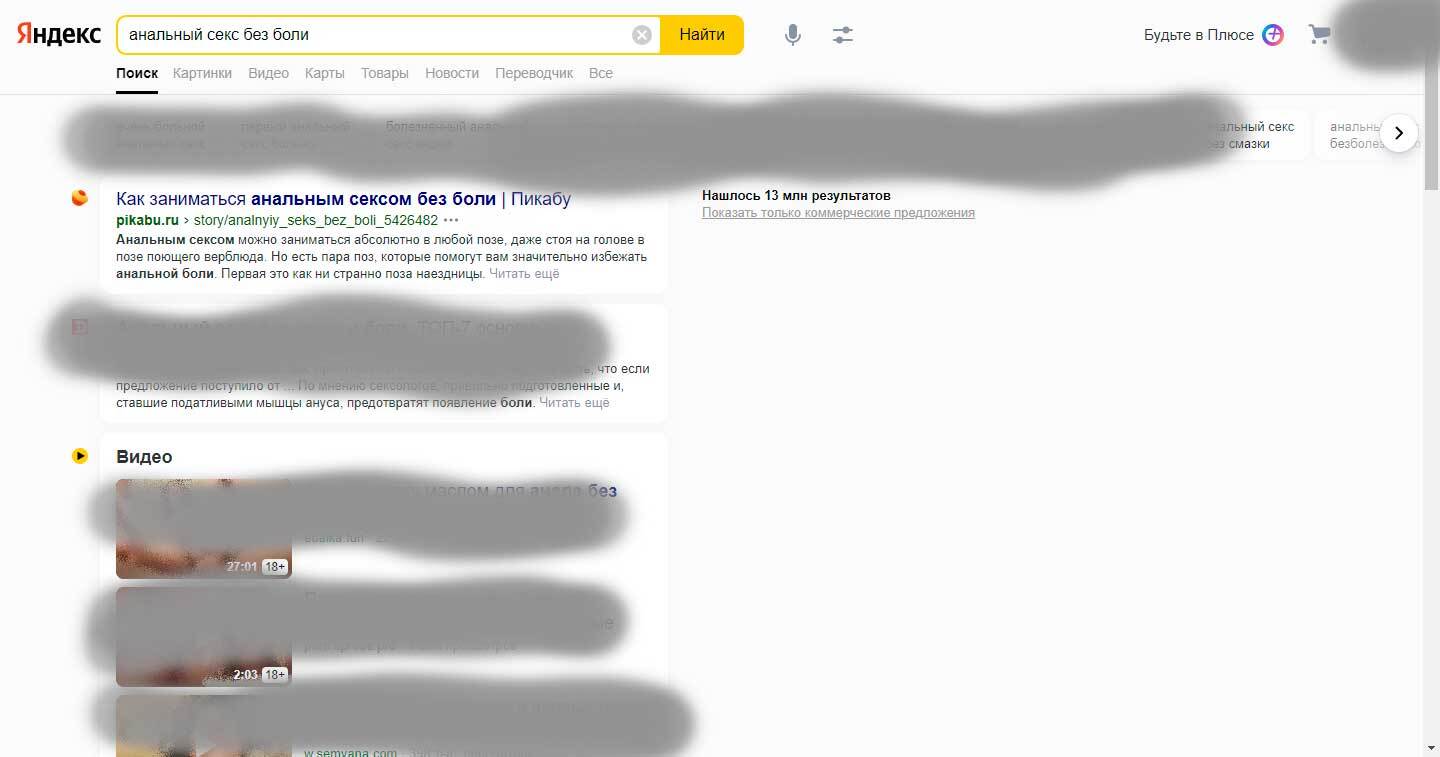Click the Yandex Plus round icon
The image size is (1440, 757).
pyautogui.click(x=1273, y=35)
